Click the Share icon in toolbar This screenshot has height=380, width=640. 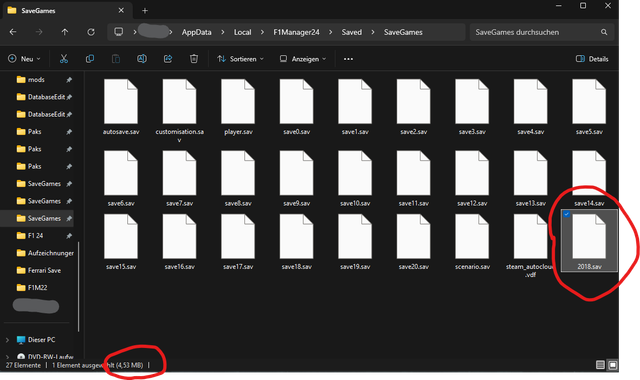(168, 59)
